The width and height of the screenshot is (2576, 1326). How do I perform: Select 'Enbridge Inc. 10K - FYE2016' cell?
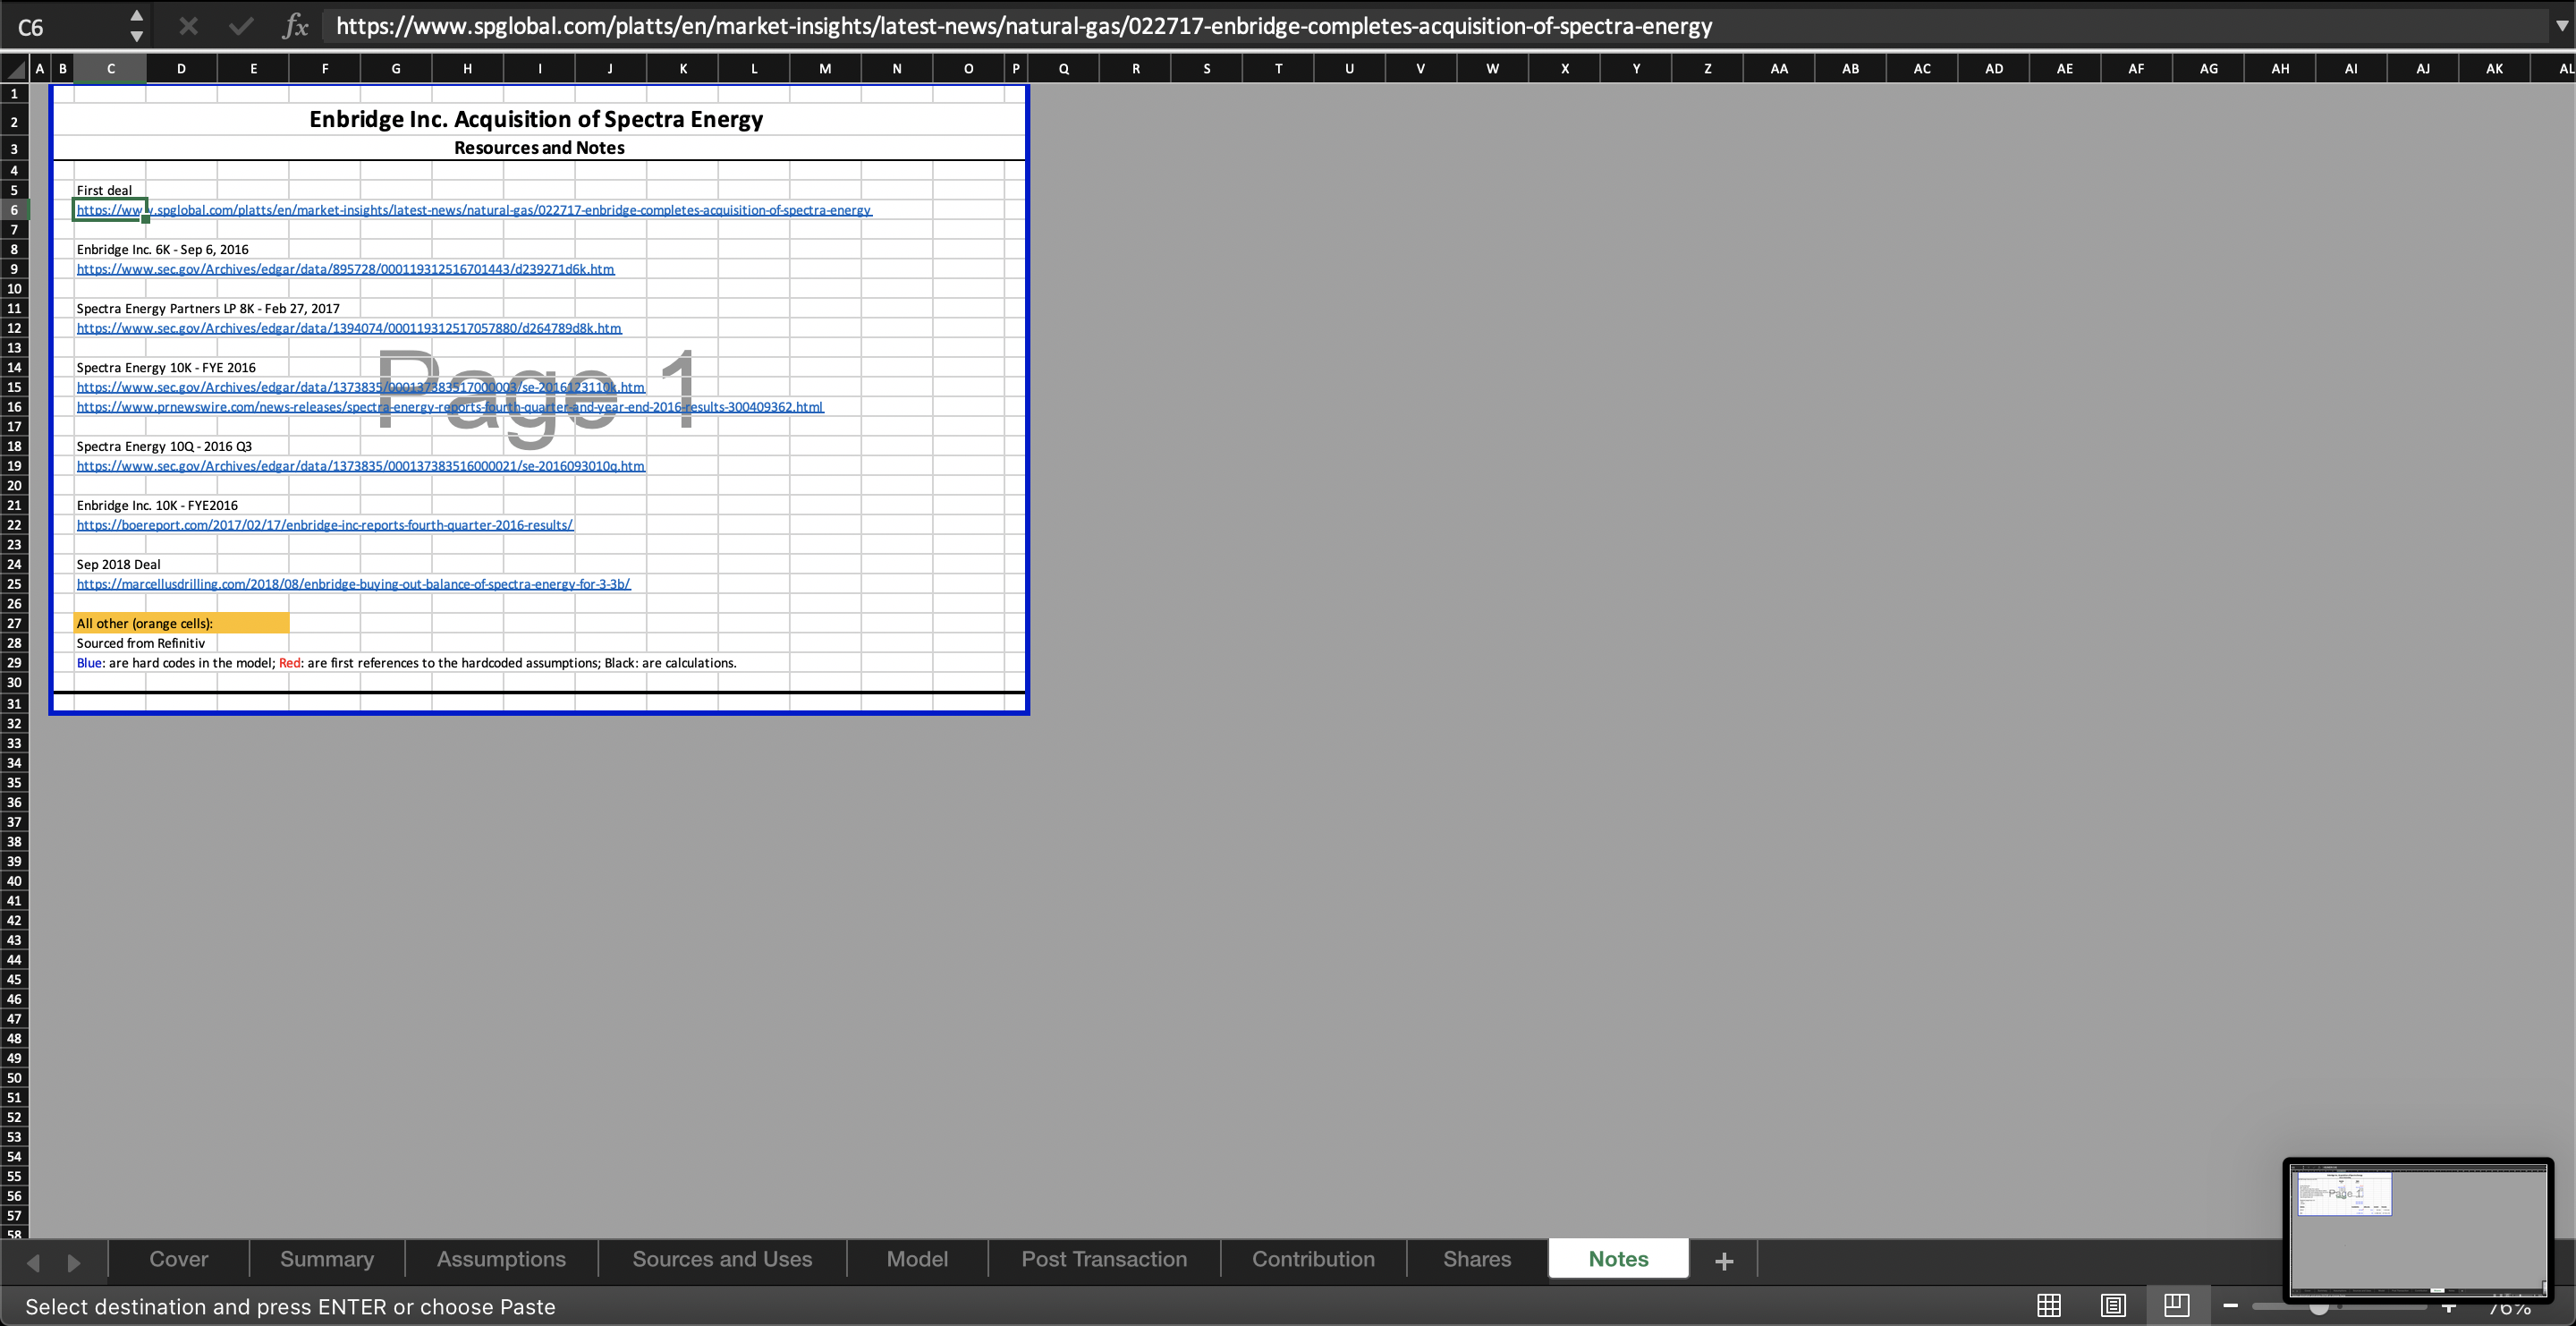coord(157,505)
